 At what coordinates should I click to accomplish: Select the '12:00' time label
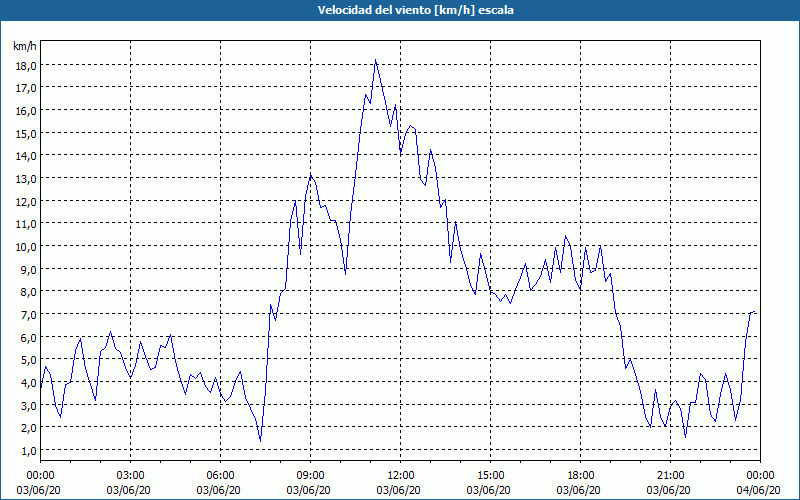401,476
